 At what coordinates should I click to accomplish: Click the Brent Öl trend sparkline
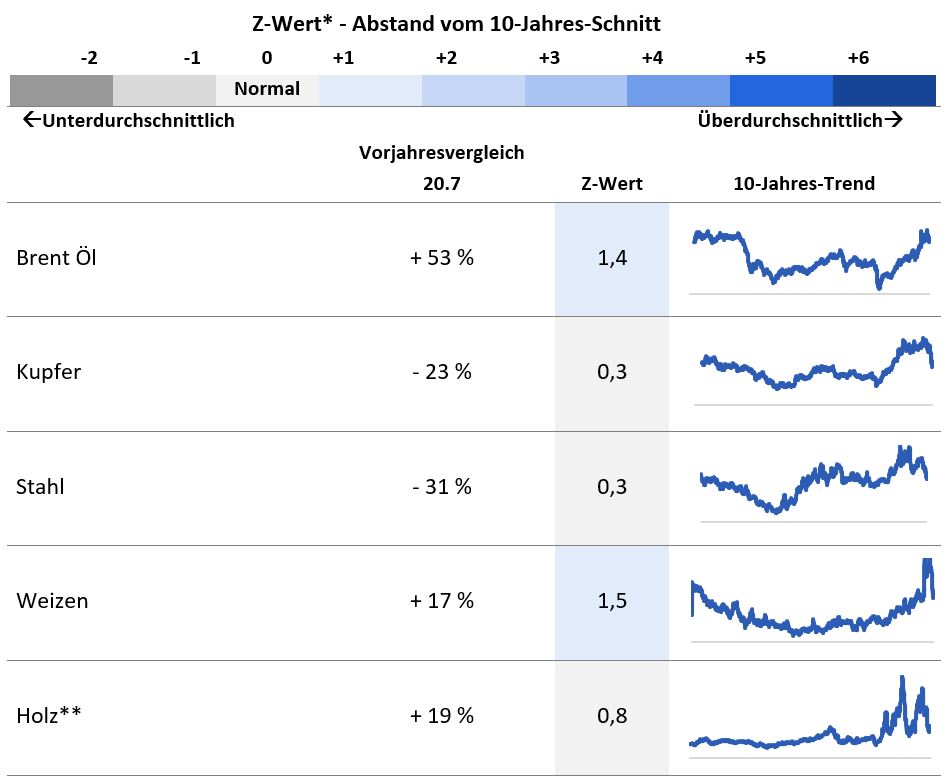tap(810, 260)
